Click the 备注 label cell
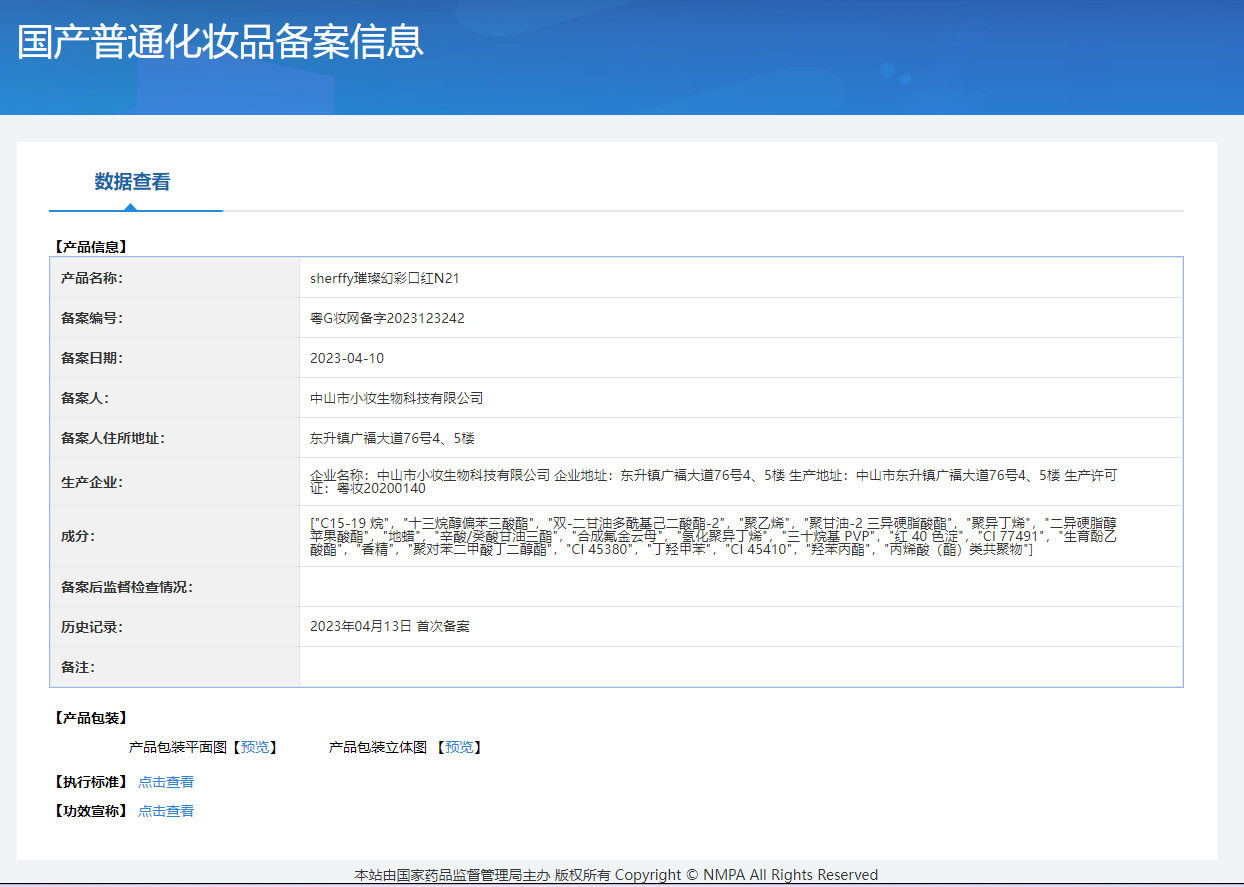 (175, 667)
